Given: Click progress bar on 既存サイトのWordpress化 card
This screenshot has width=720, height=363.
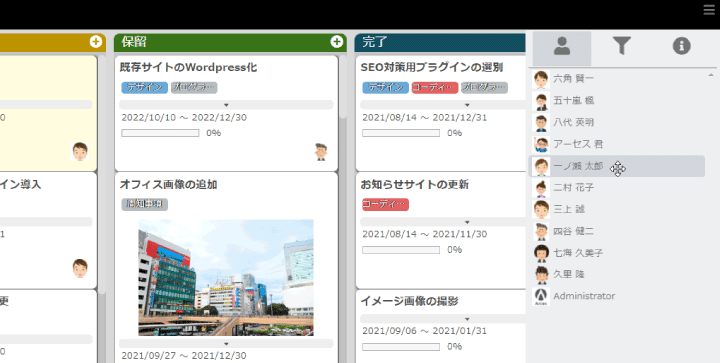Looking at the screenshot, I should pyautogui.click(x=160, y=133).
